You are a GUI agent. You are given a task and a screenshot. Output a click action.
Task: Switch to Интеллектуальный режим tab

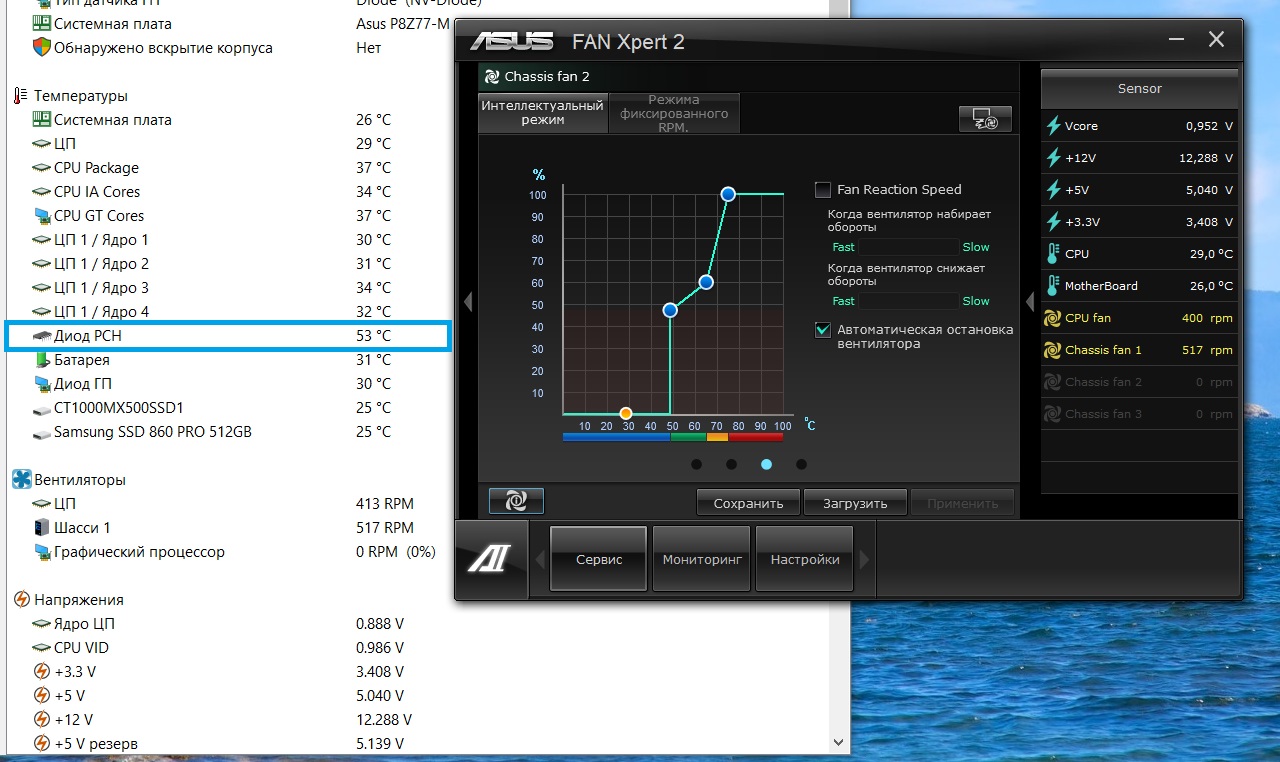tap(542, 112)
